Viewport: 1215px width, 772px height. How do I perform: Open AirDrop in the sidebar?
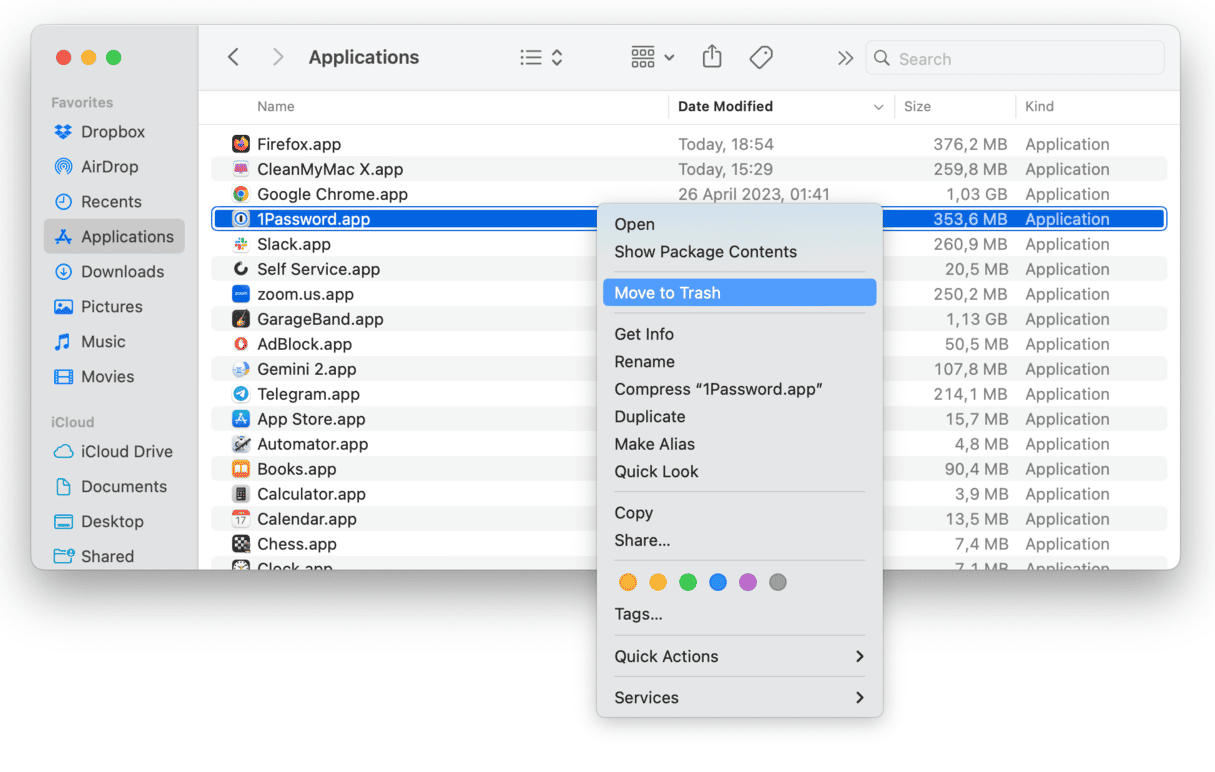[109, 167]
